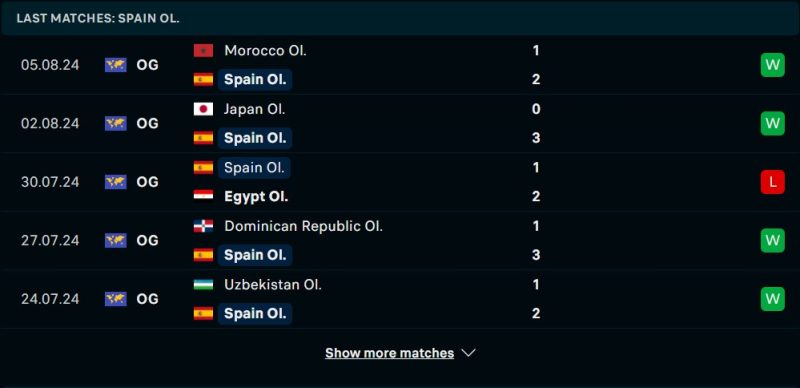The height and width of the screenshot is (388, 800).
Task: Click the red L result badge
Action: tap(772, 182)
